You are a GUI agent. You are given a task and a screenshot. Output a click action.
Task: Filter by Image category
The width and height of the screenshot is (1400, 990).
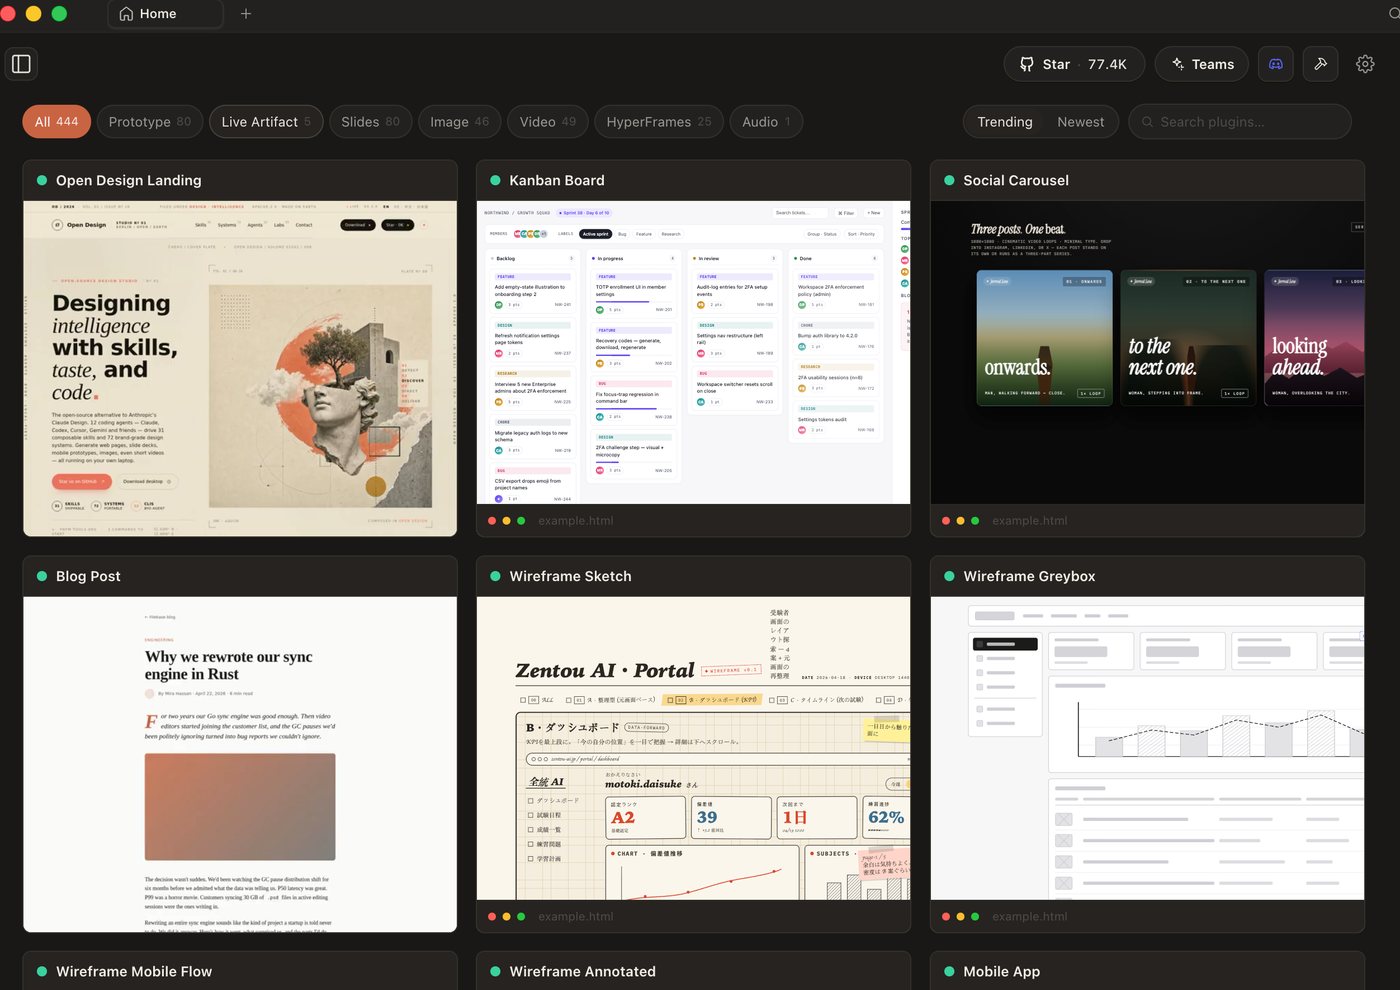click(460, 122)
